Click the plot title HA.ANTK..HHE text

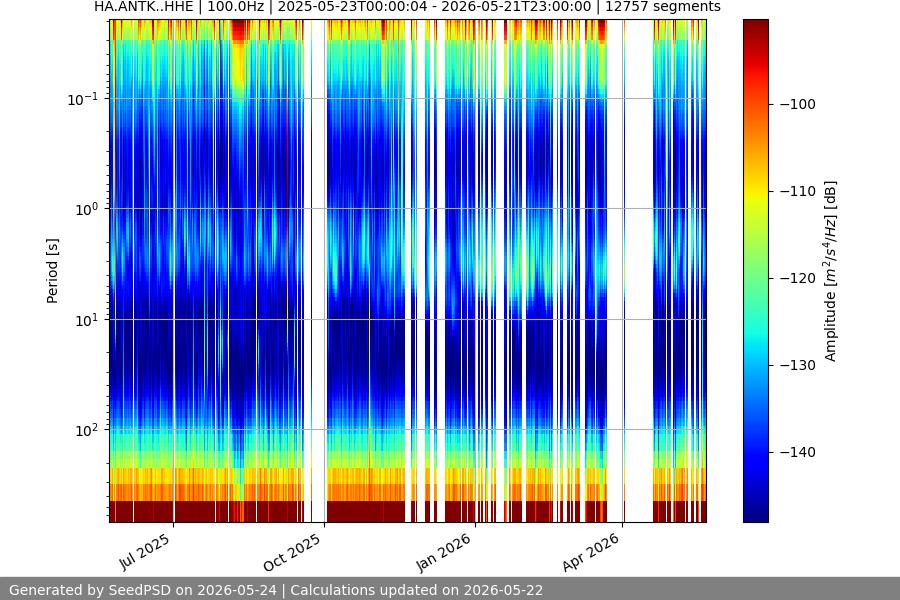[143, 7]
